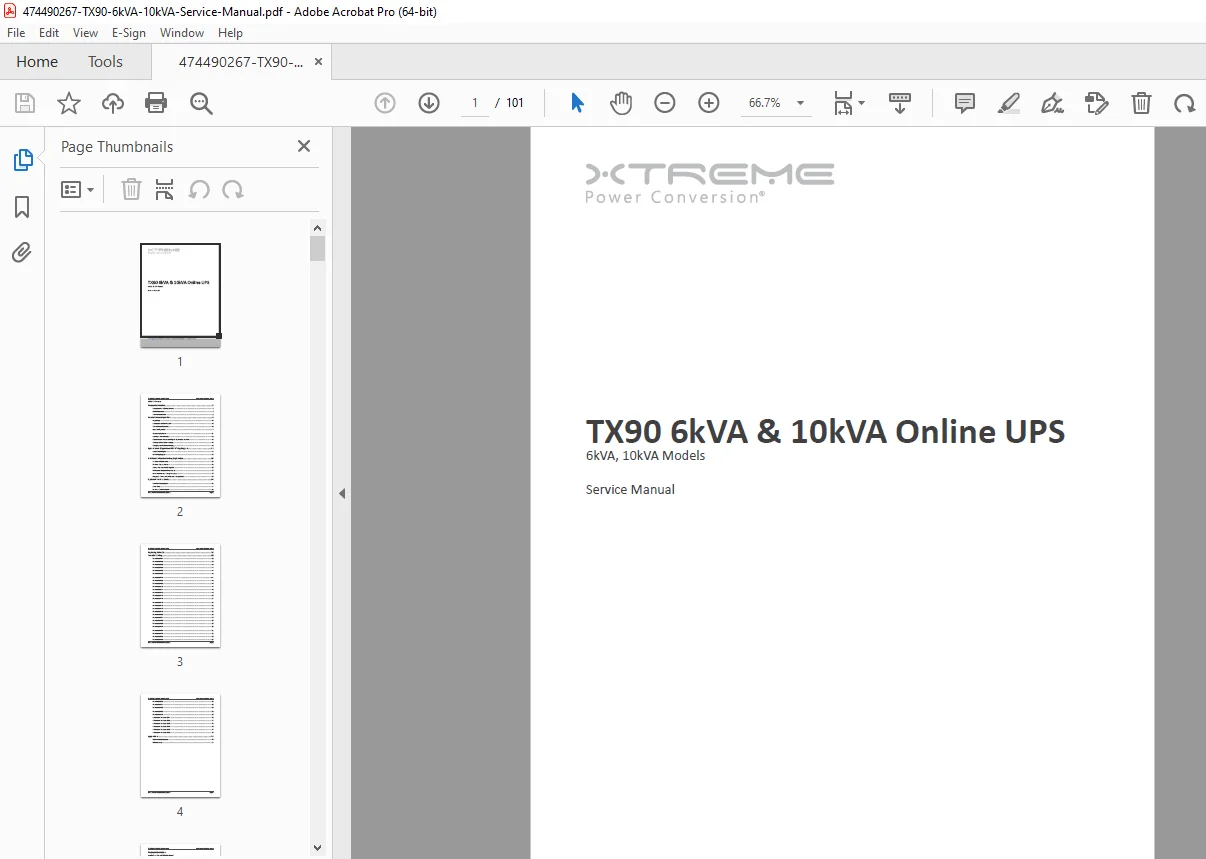
Task: Close the 474490267-TX90 document tab
Action: point(318,62)
